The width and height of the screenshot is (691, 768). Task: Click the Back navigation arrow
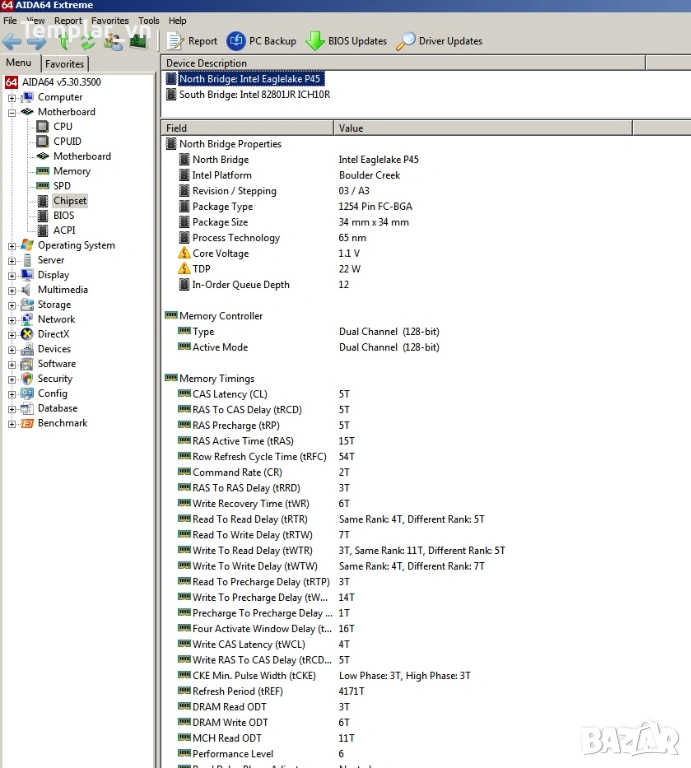pos(12,41)
